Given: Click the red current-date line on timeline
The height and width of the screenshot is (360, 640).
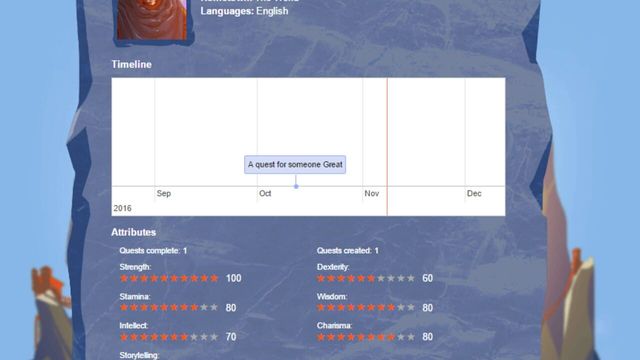Looking at the screenshot, I should (x=387, y=147).
